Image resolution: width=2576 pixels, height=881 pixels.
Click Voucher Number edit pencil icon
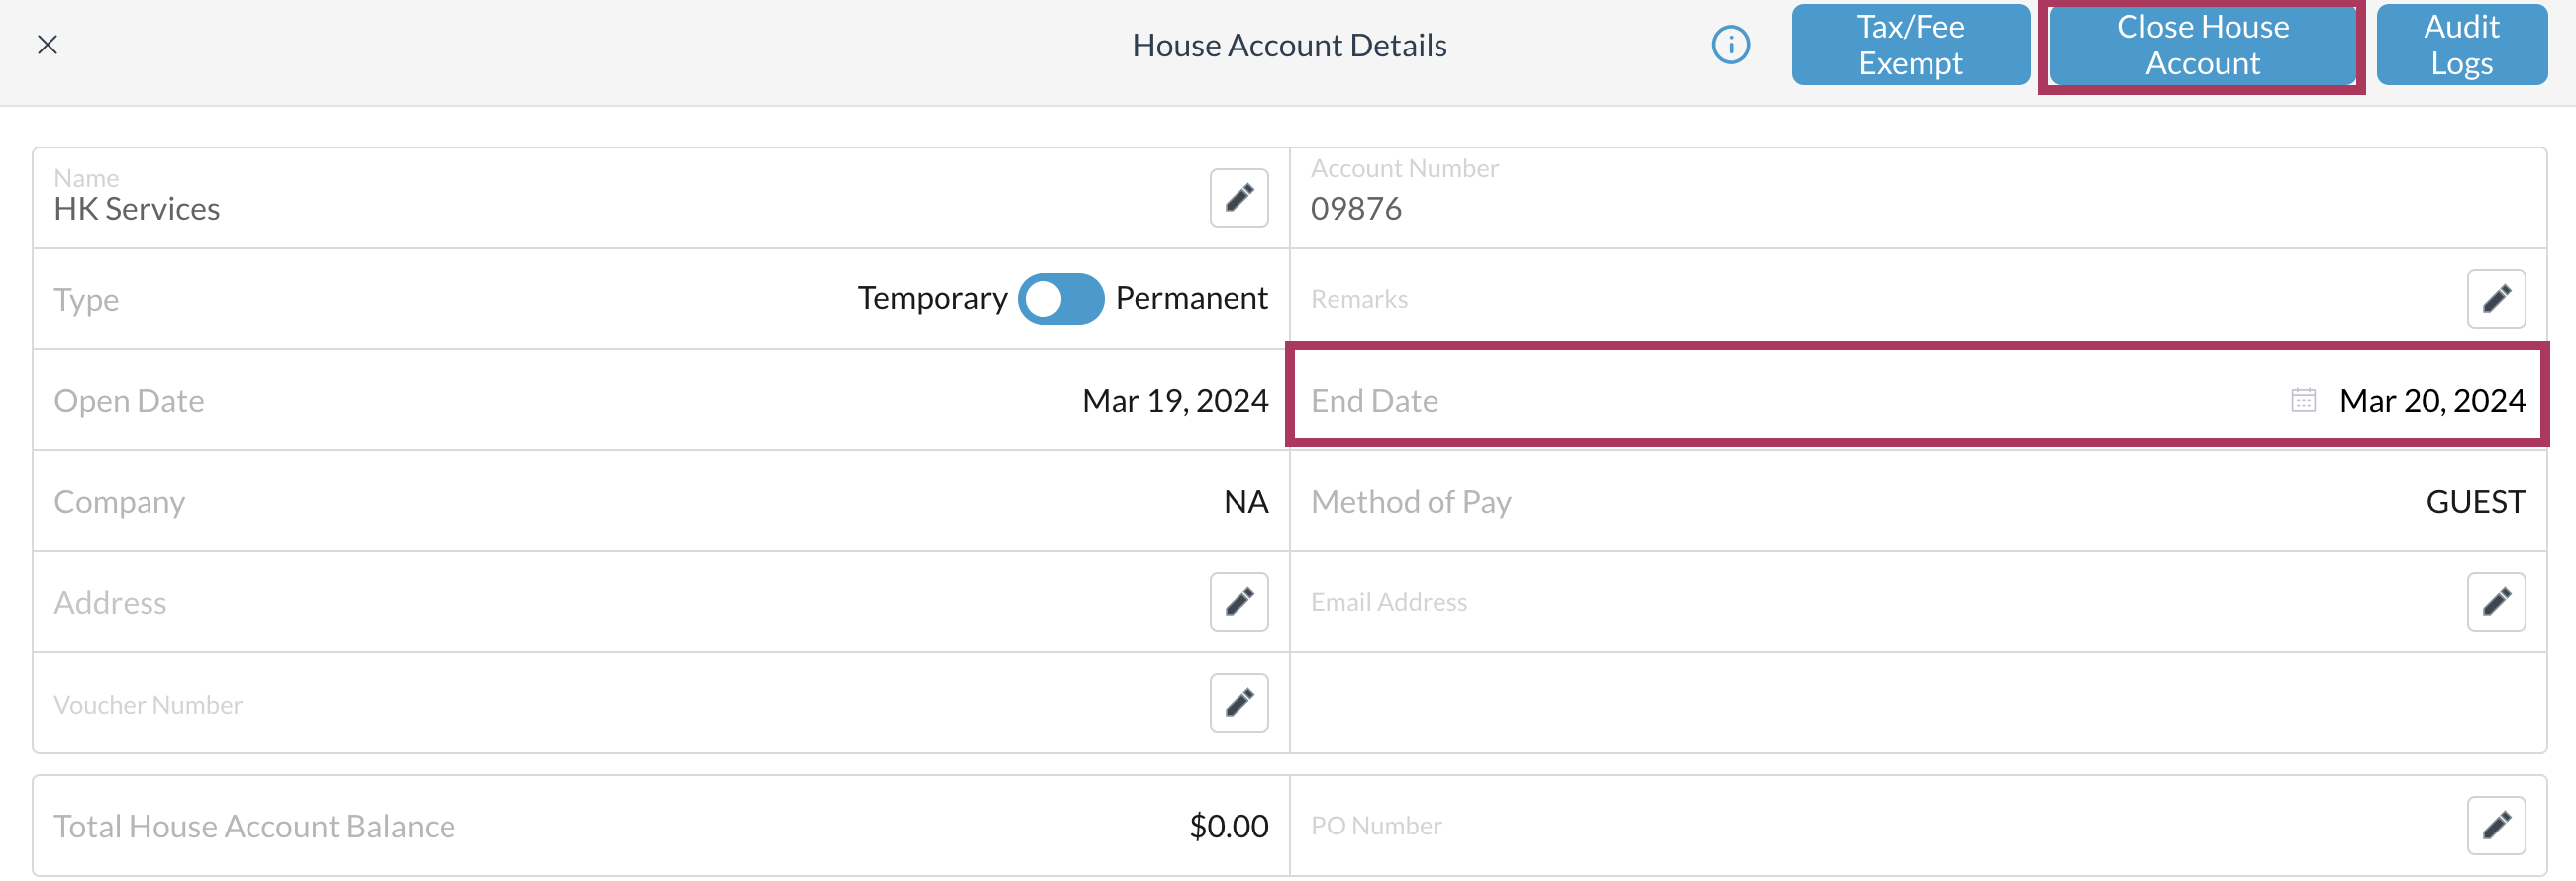coord(1238,703)
